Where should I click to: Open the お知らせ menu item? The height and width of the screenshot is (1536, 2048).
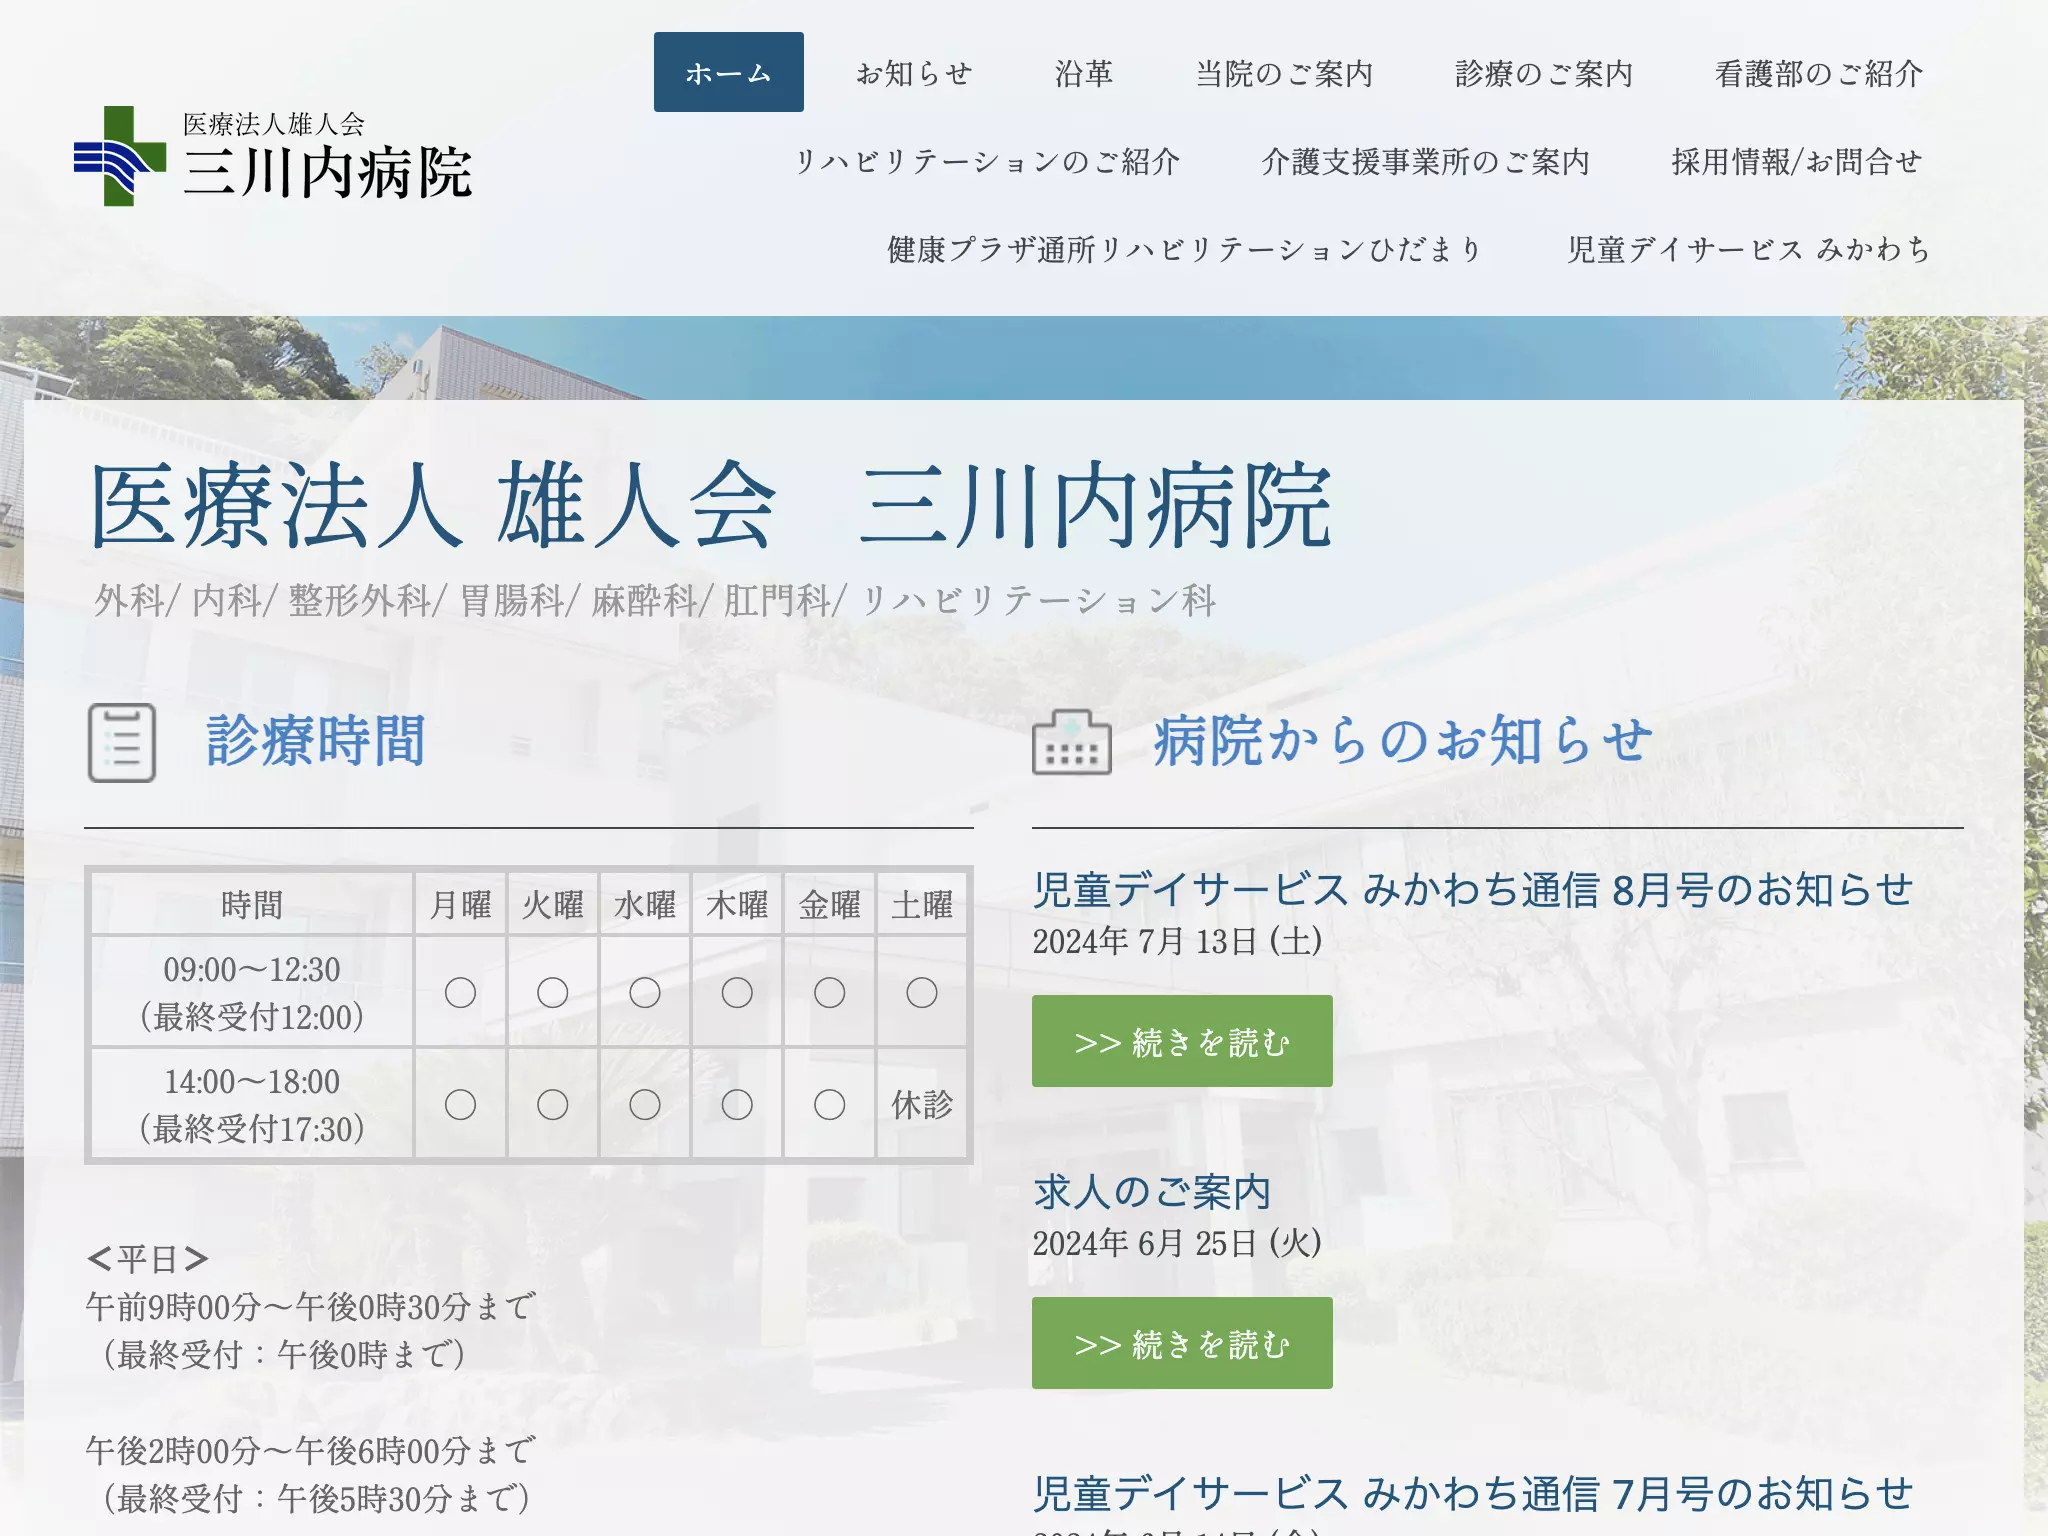coord(914,73)
